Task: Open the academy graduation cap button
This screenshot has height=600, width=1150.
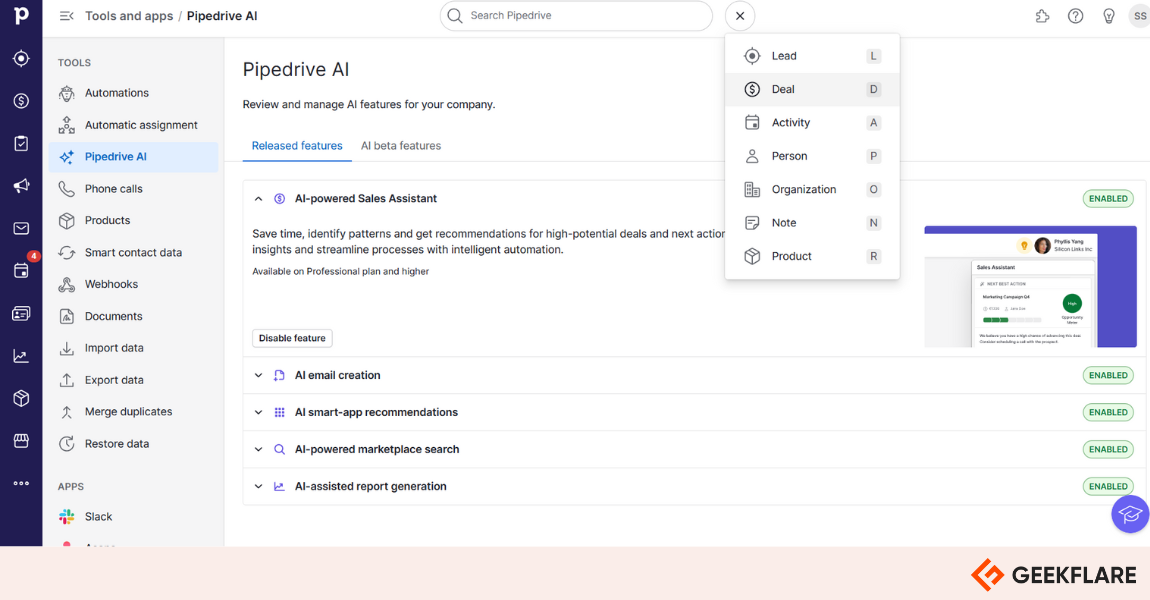Action: (1130, 513)
